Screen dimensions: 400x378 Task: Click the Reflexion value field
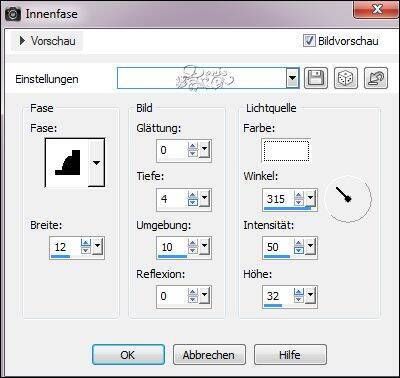[172, 296]
